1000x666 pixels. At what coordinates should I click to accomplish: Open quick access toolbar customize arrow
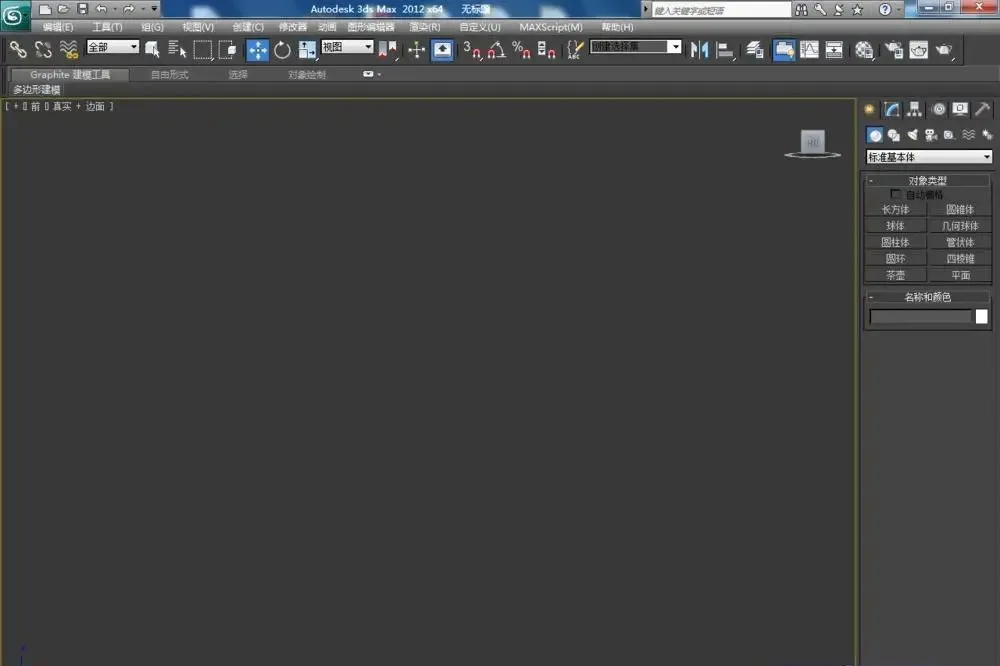(x=154, y=9)
